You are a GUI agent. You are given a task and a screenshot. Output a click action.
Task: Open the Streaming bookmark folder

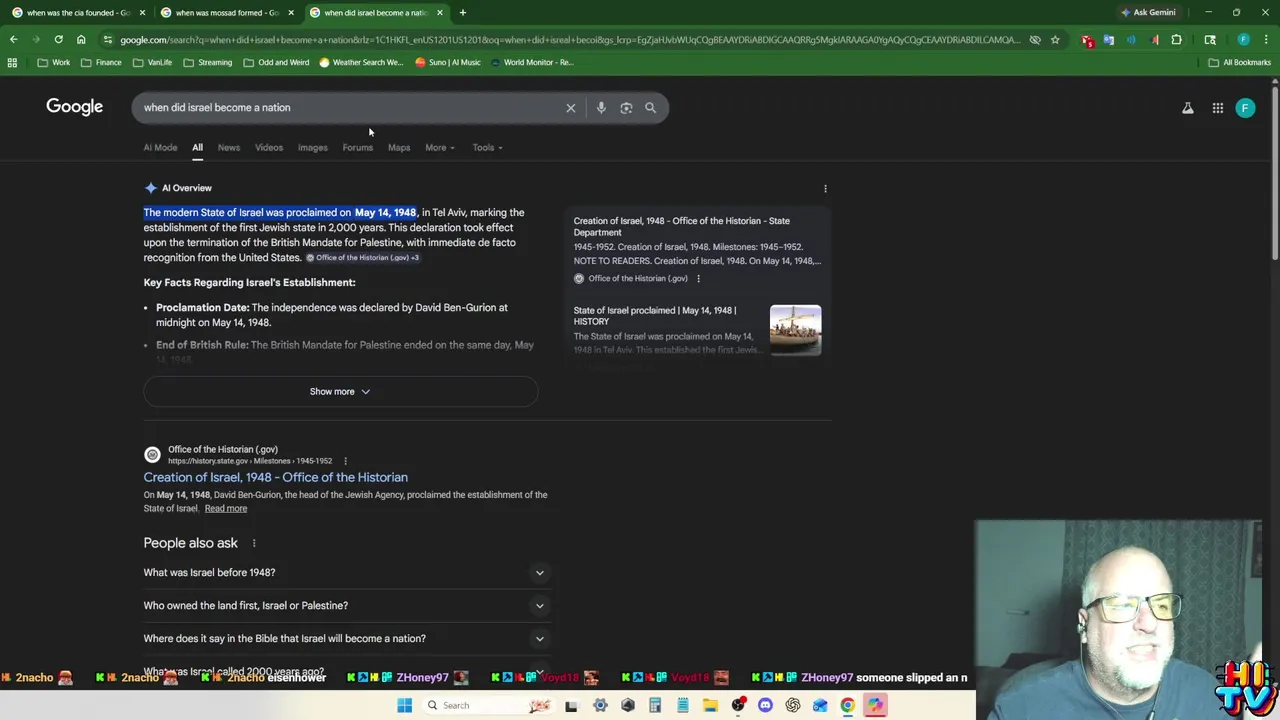(x=207, y=62)
